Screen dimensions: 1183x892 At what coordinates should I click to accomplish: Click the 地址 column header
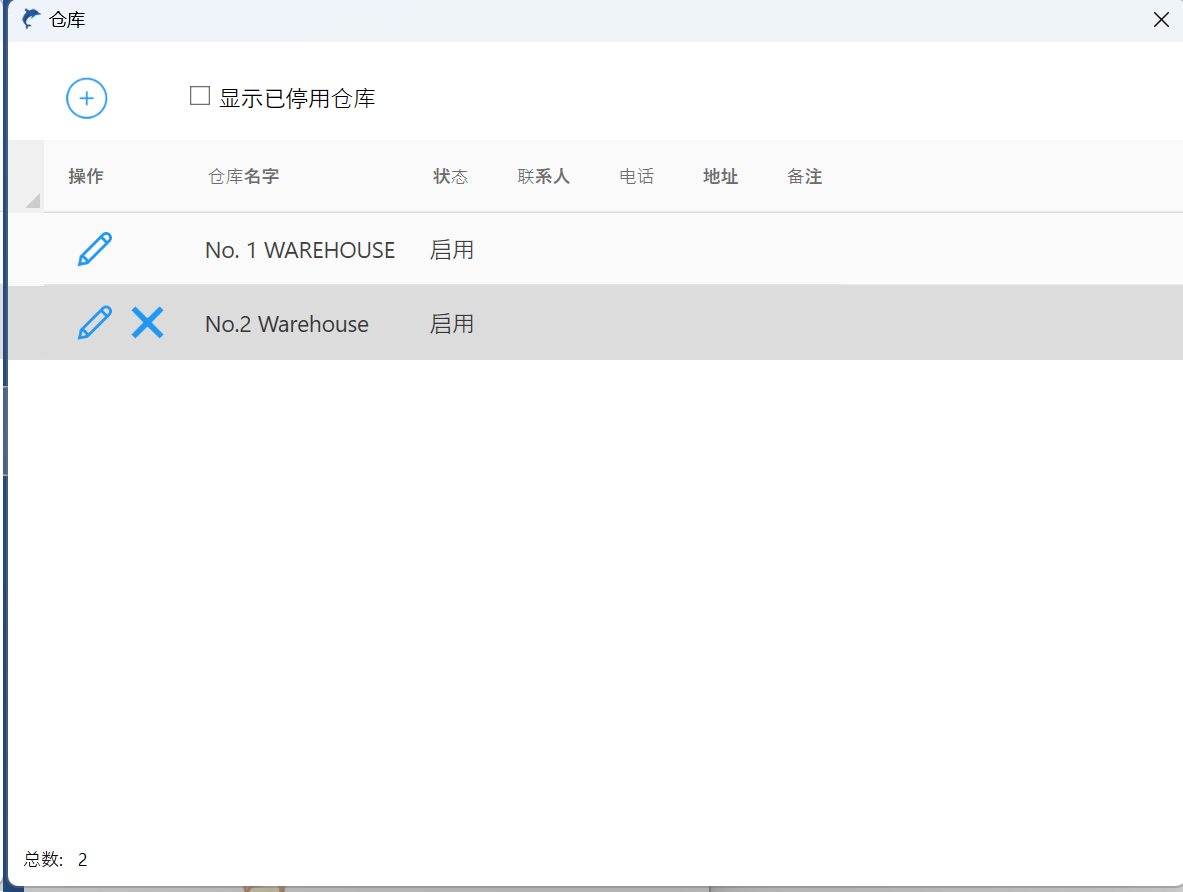tap(720, 177)
